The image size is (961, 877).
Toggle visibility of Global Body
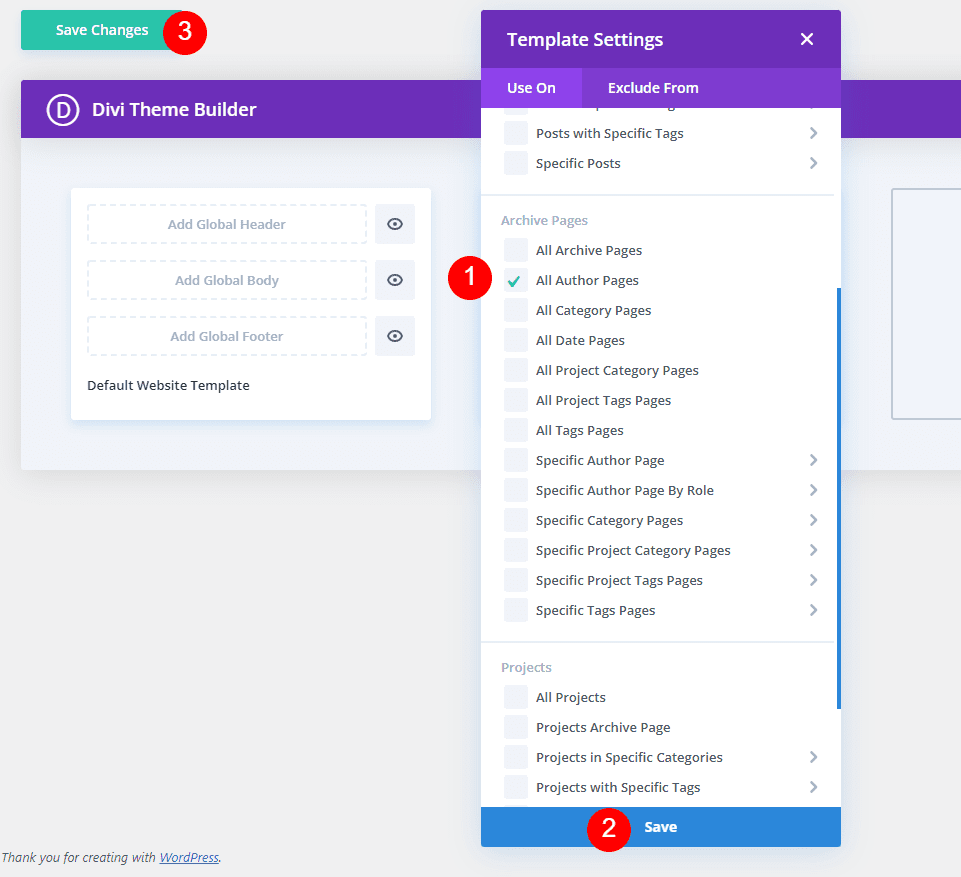click(395, 280)
